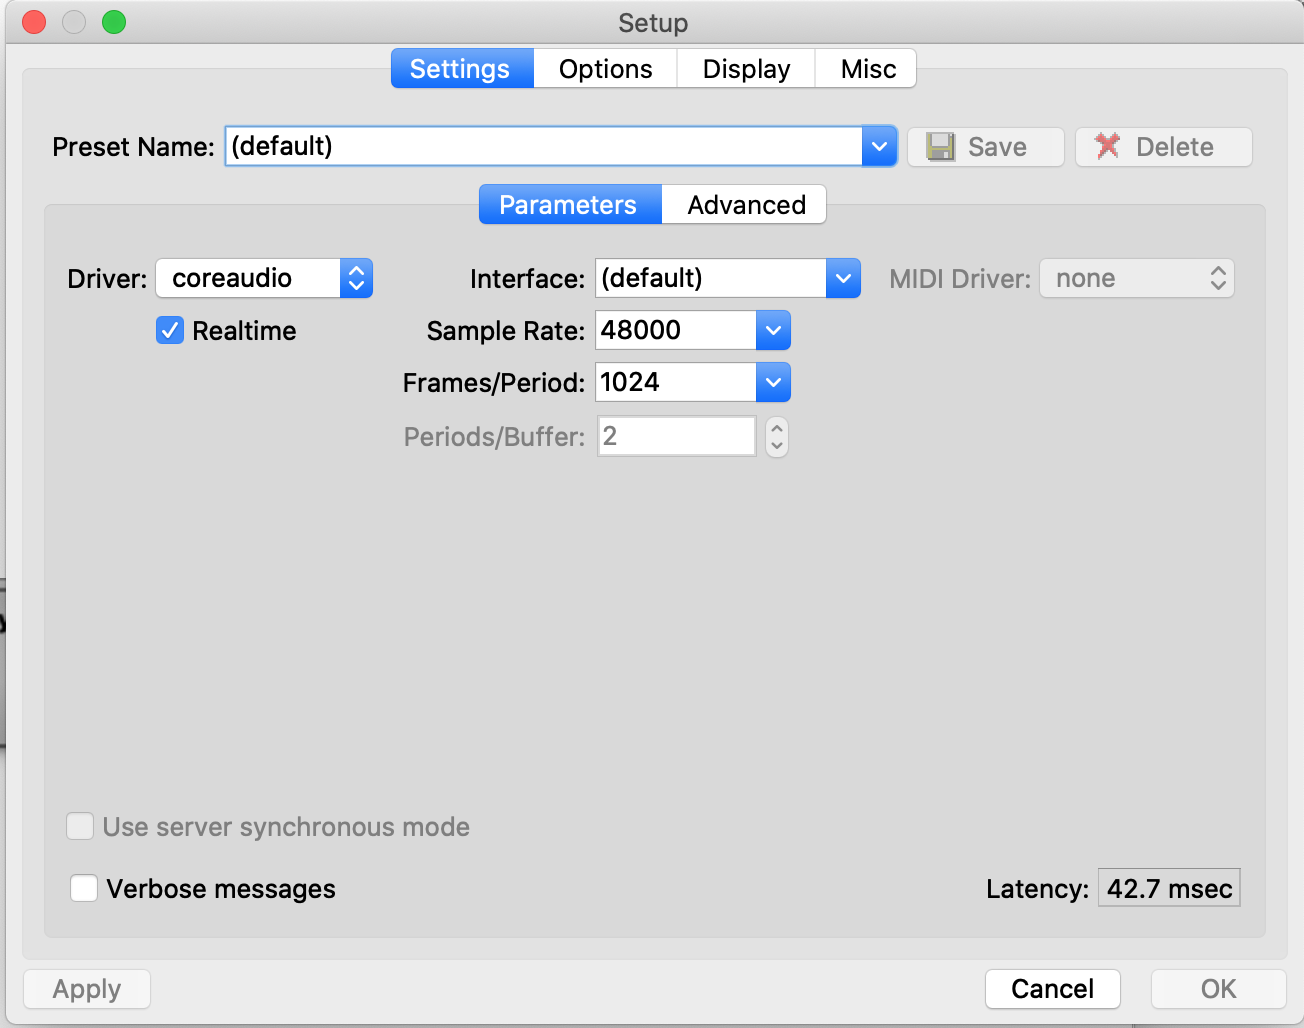Click the Latency label text

(x=1037, y=889)
